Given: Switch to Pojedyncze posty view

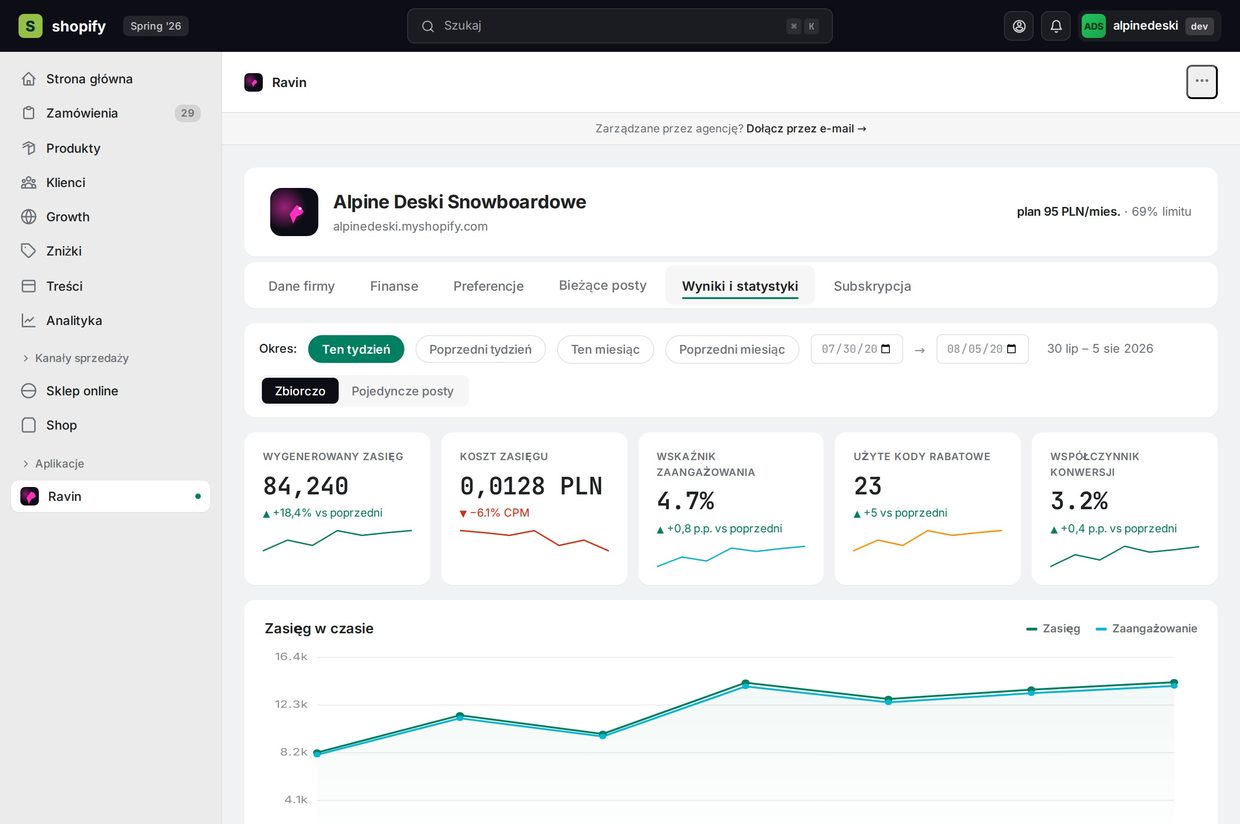Looking at the screenshot, I should 403,391.
